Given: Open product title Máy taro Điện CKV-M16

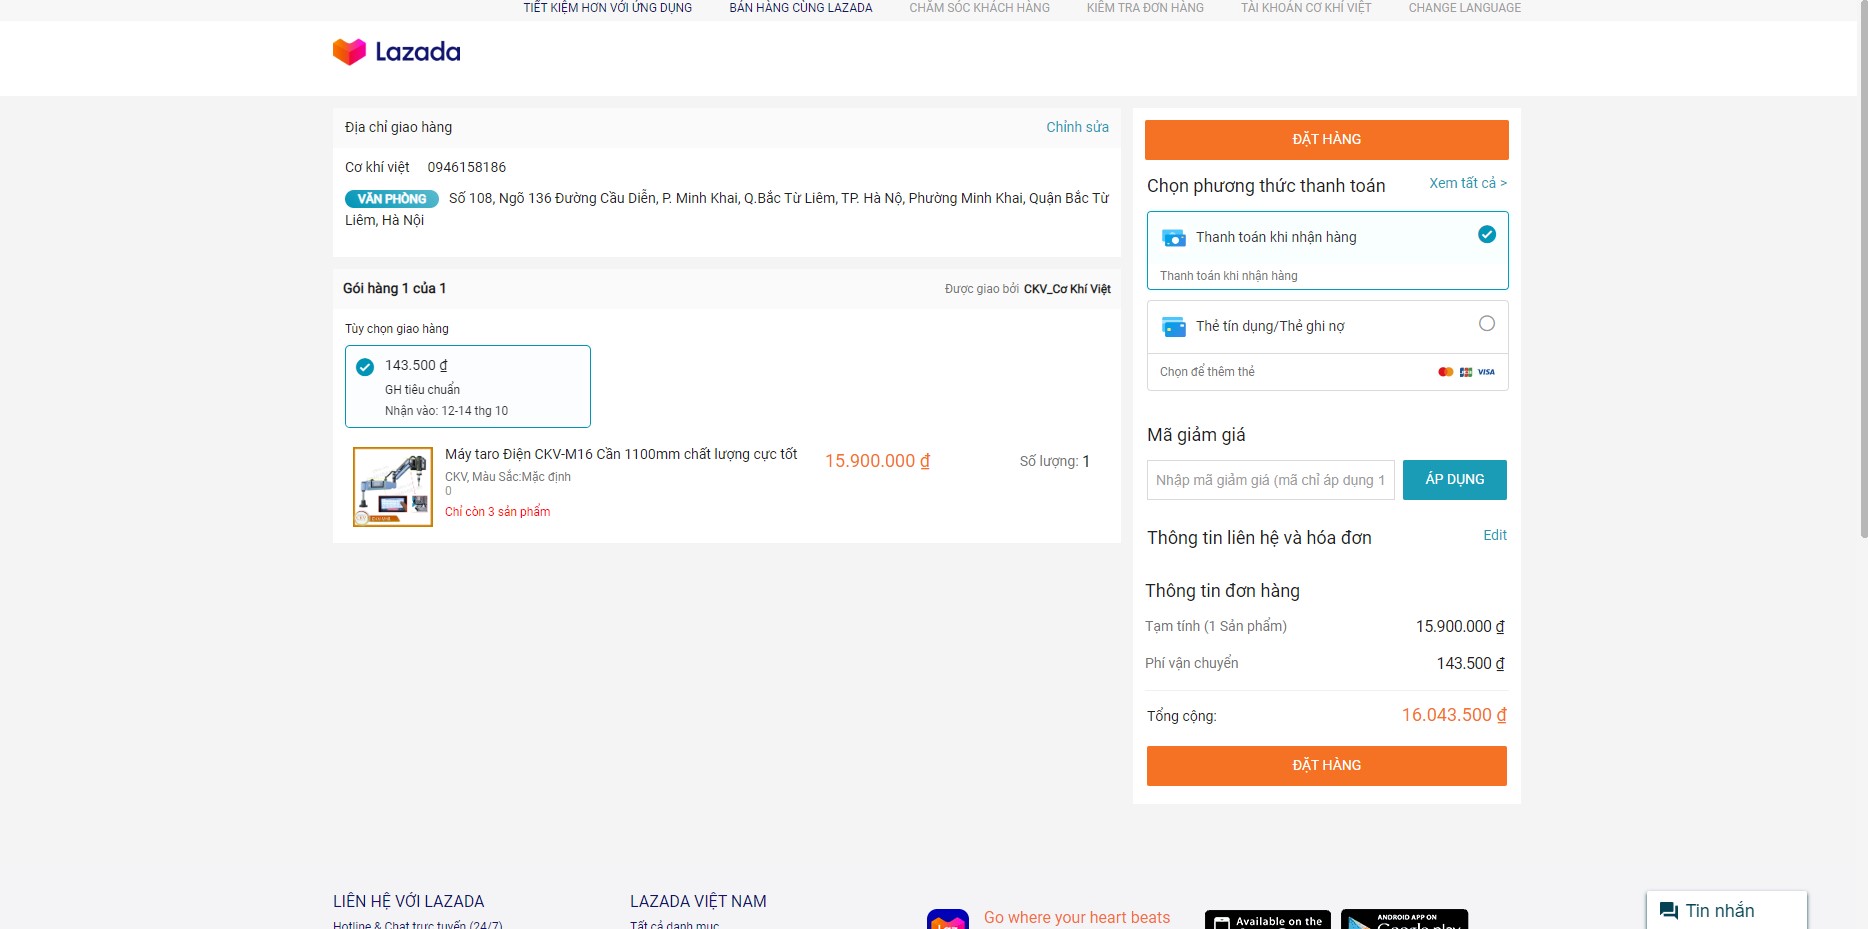Looking at the screenshot, I should click(621, 454).
